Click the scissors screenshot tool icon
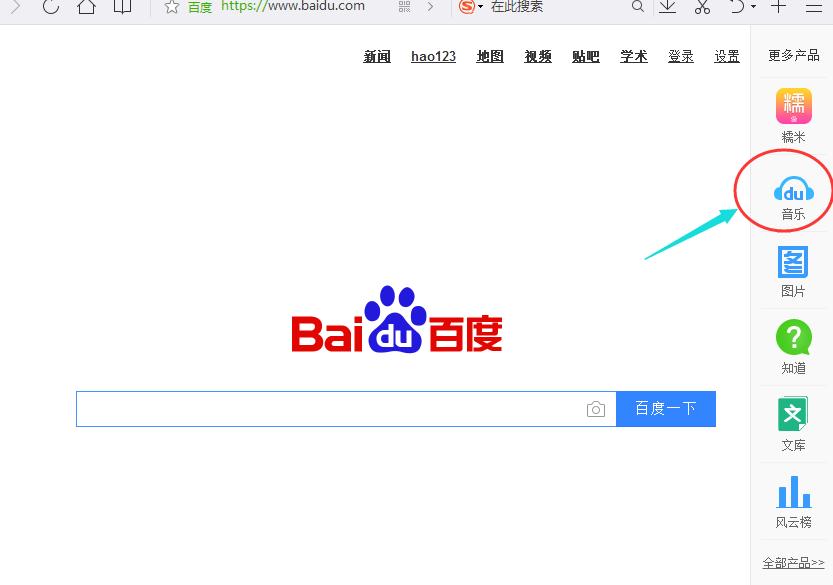 [x=702, y=6]
